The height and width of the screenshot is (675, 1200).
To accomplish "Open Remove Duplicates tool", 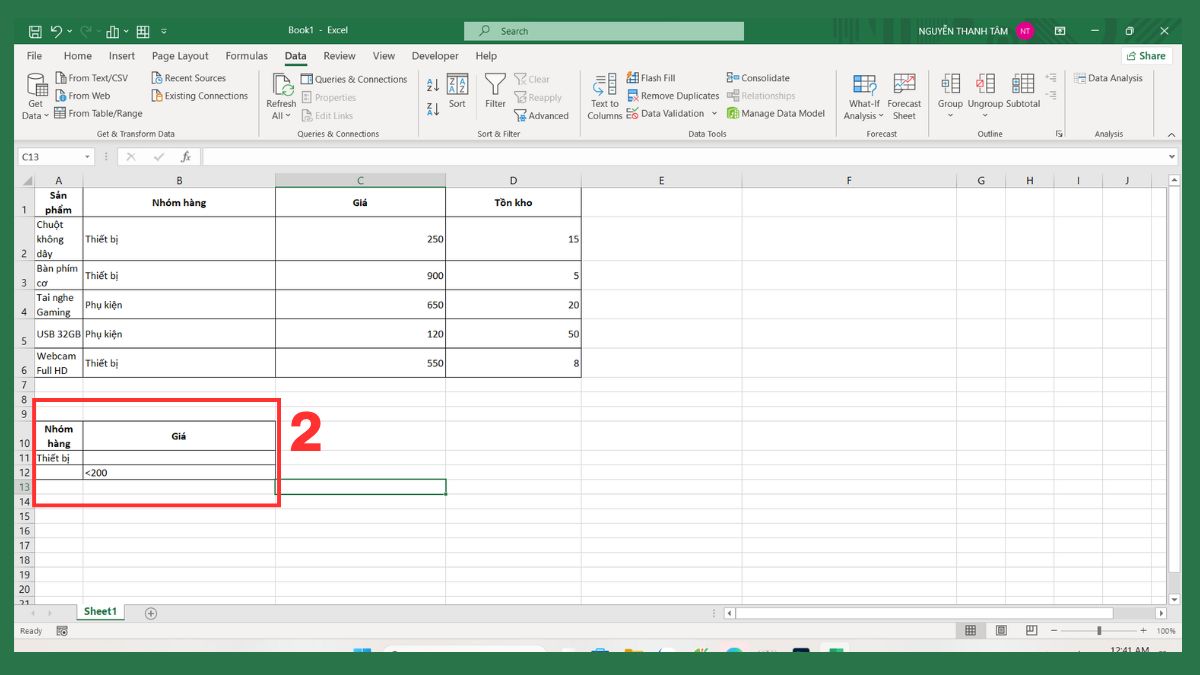I will 673,96.
